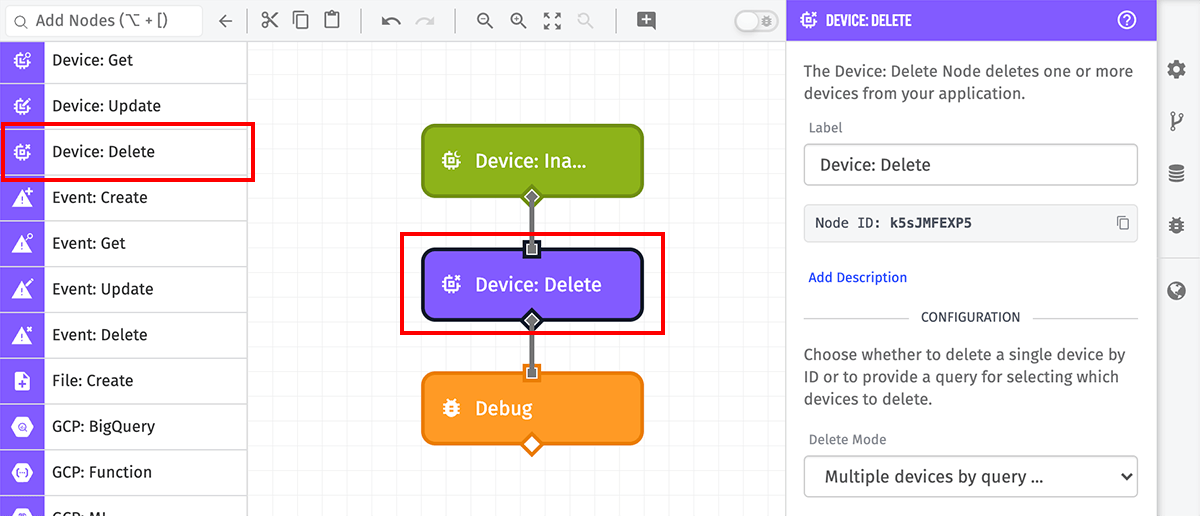The height and width of the screenshot is (516, 1200).
Task: Open the Delete Mode dropdown
Action: click(970, 477)
